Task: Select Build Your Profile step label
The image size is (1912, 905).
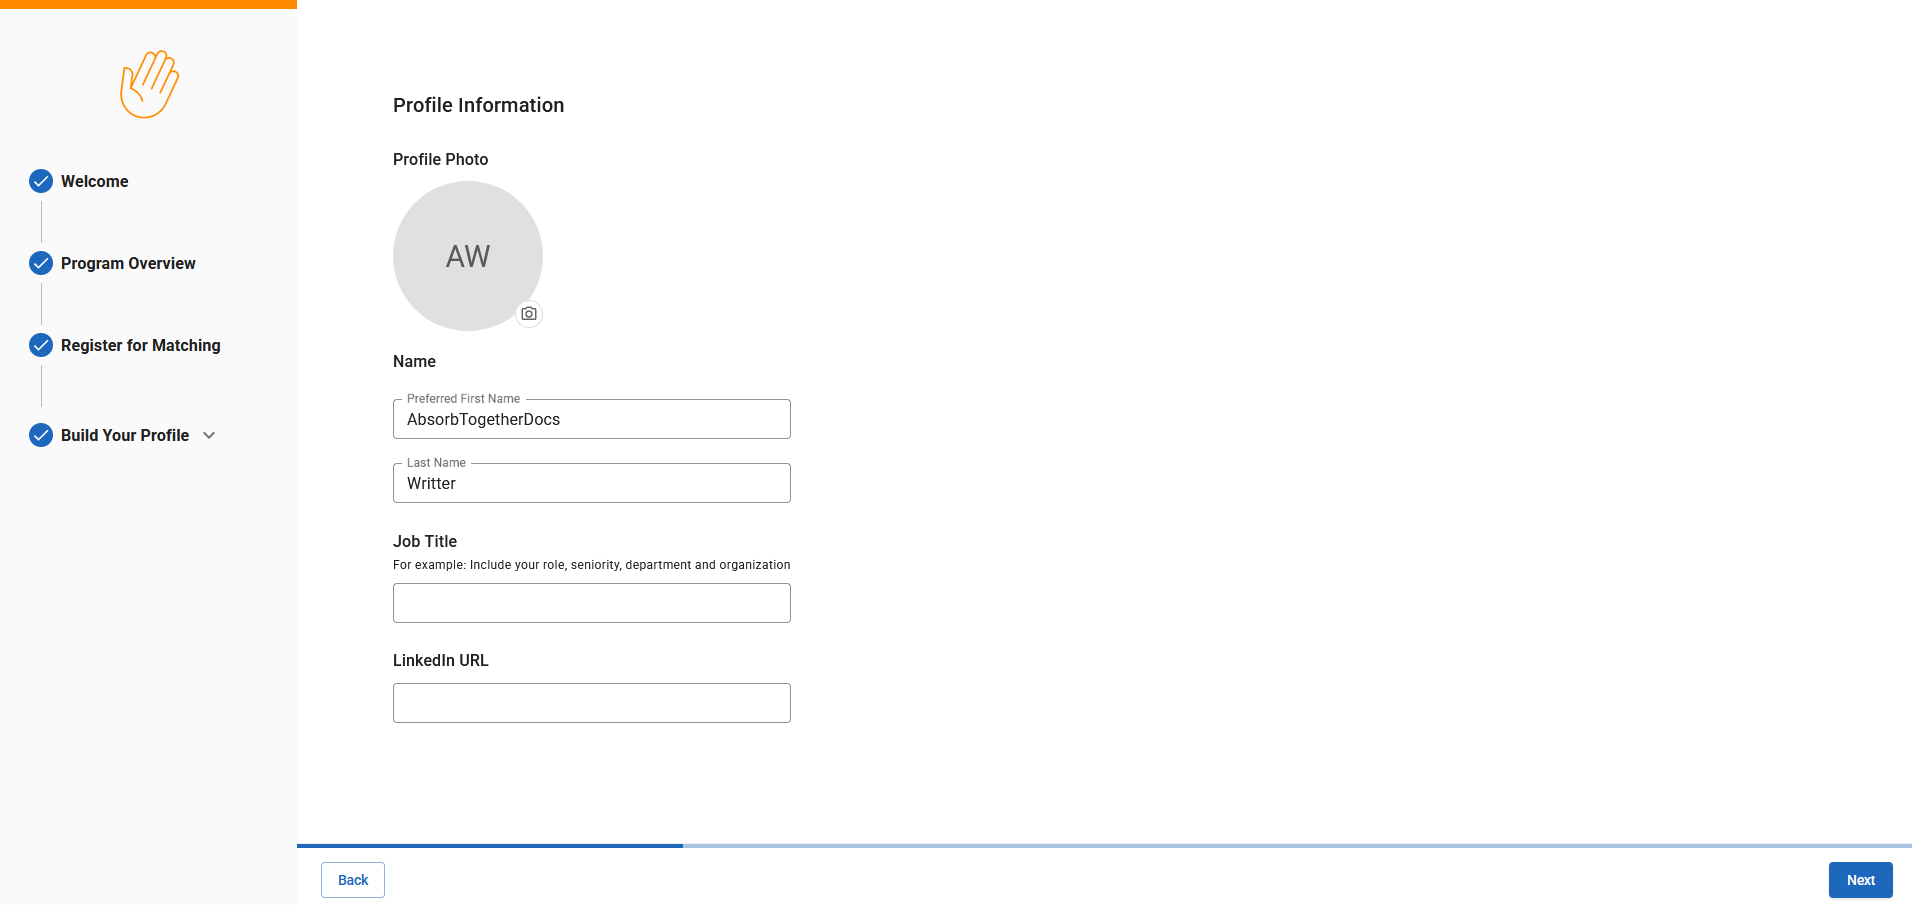Action: pos(125,435)
